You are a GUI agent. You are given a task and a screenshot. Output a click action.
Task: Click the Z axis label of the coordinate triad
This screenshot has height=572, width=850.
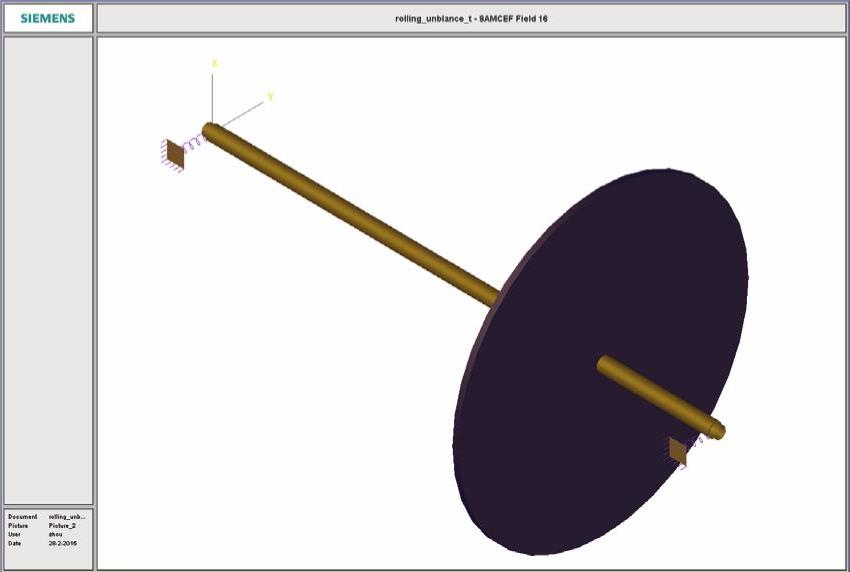pos(214,63)
